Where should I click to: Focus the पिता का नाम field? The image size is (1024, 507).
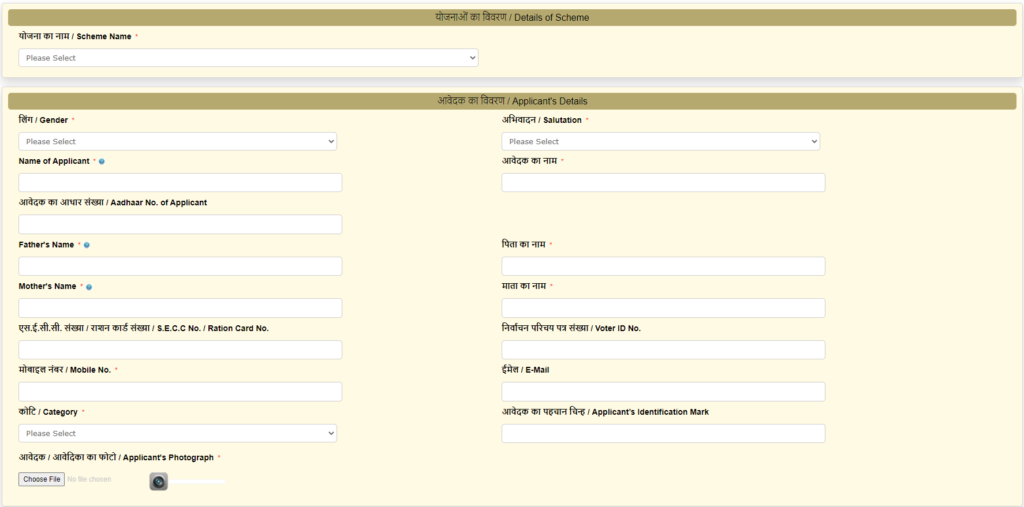(x=664, y=266)
